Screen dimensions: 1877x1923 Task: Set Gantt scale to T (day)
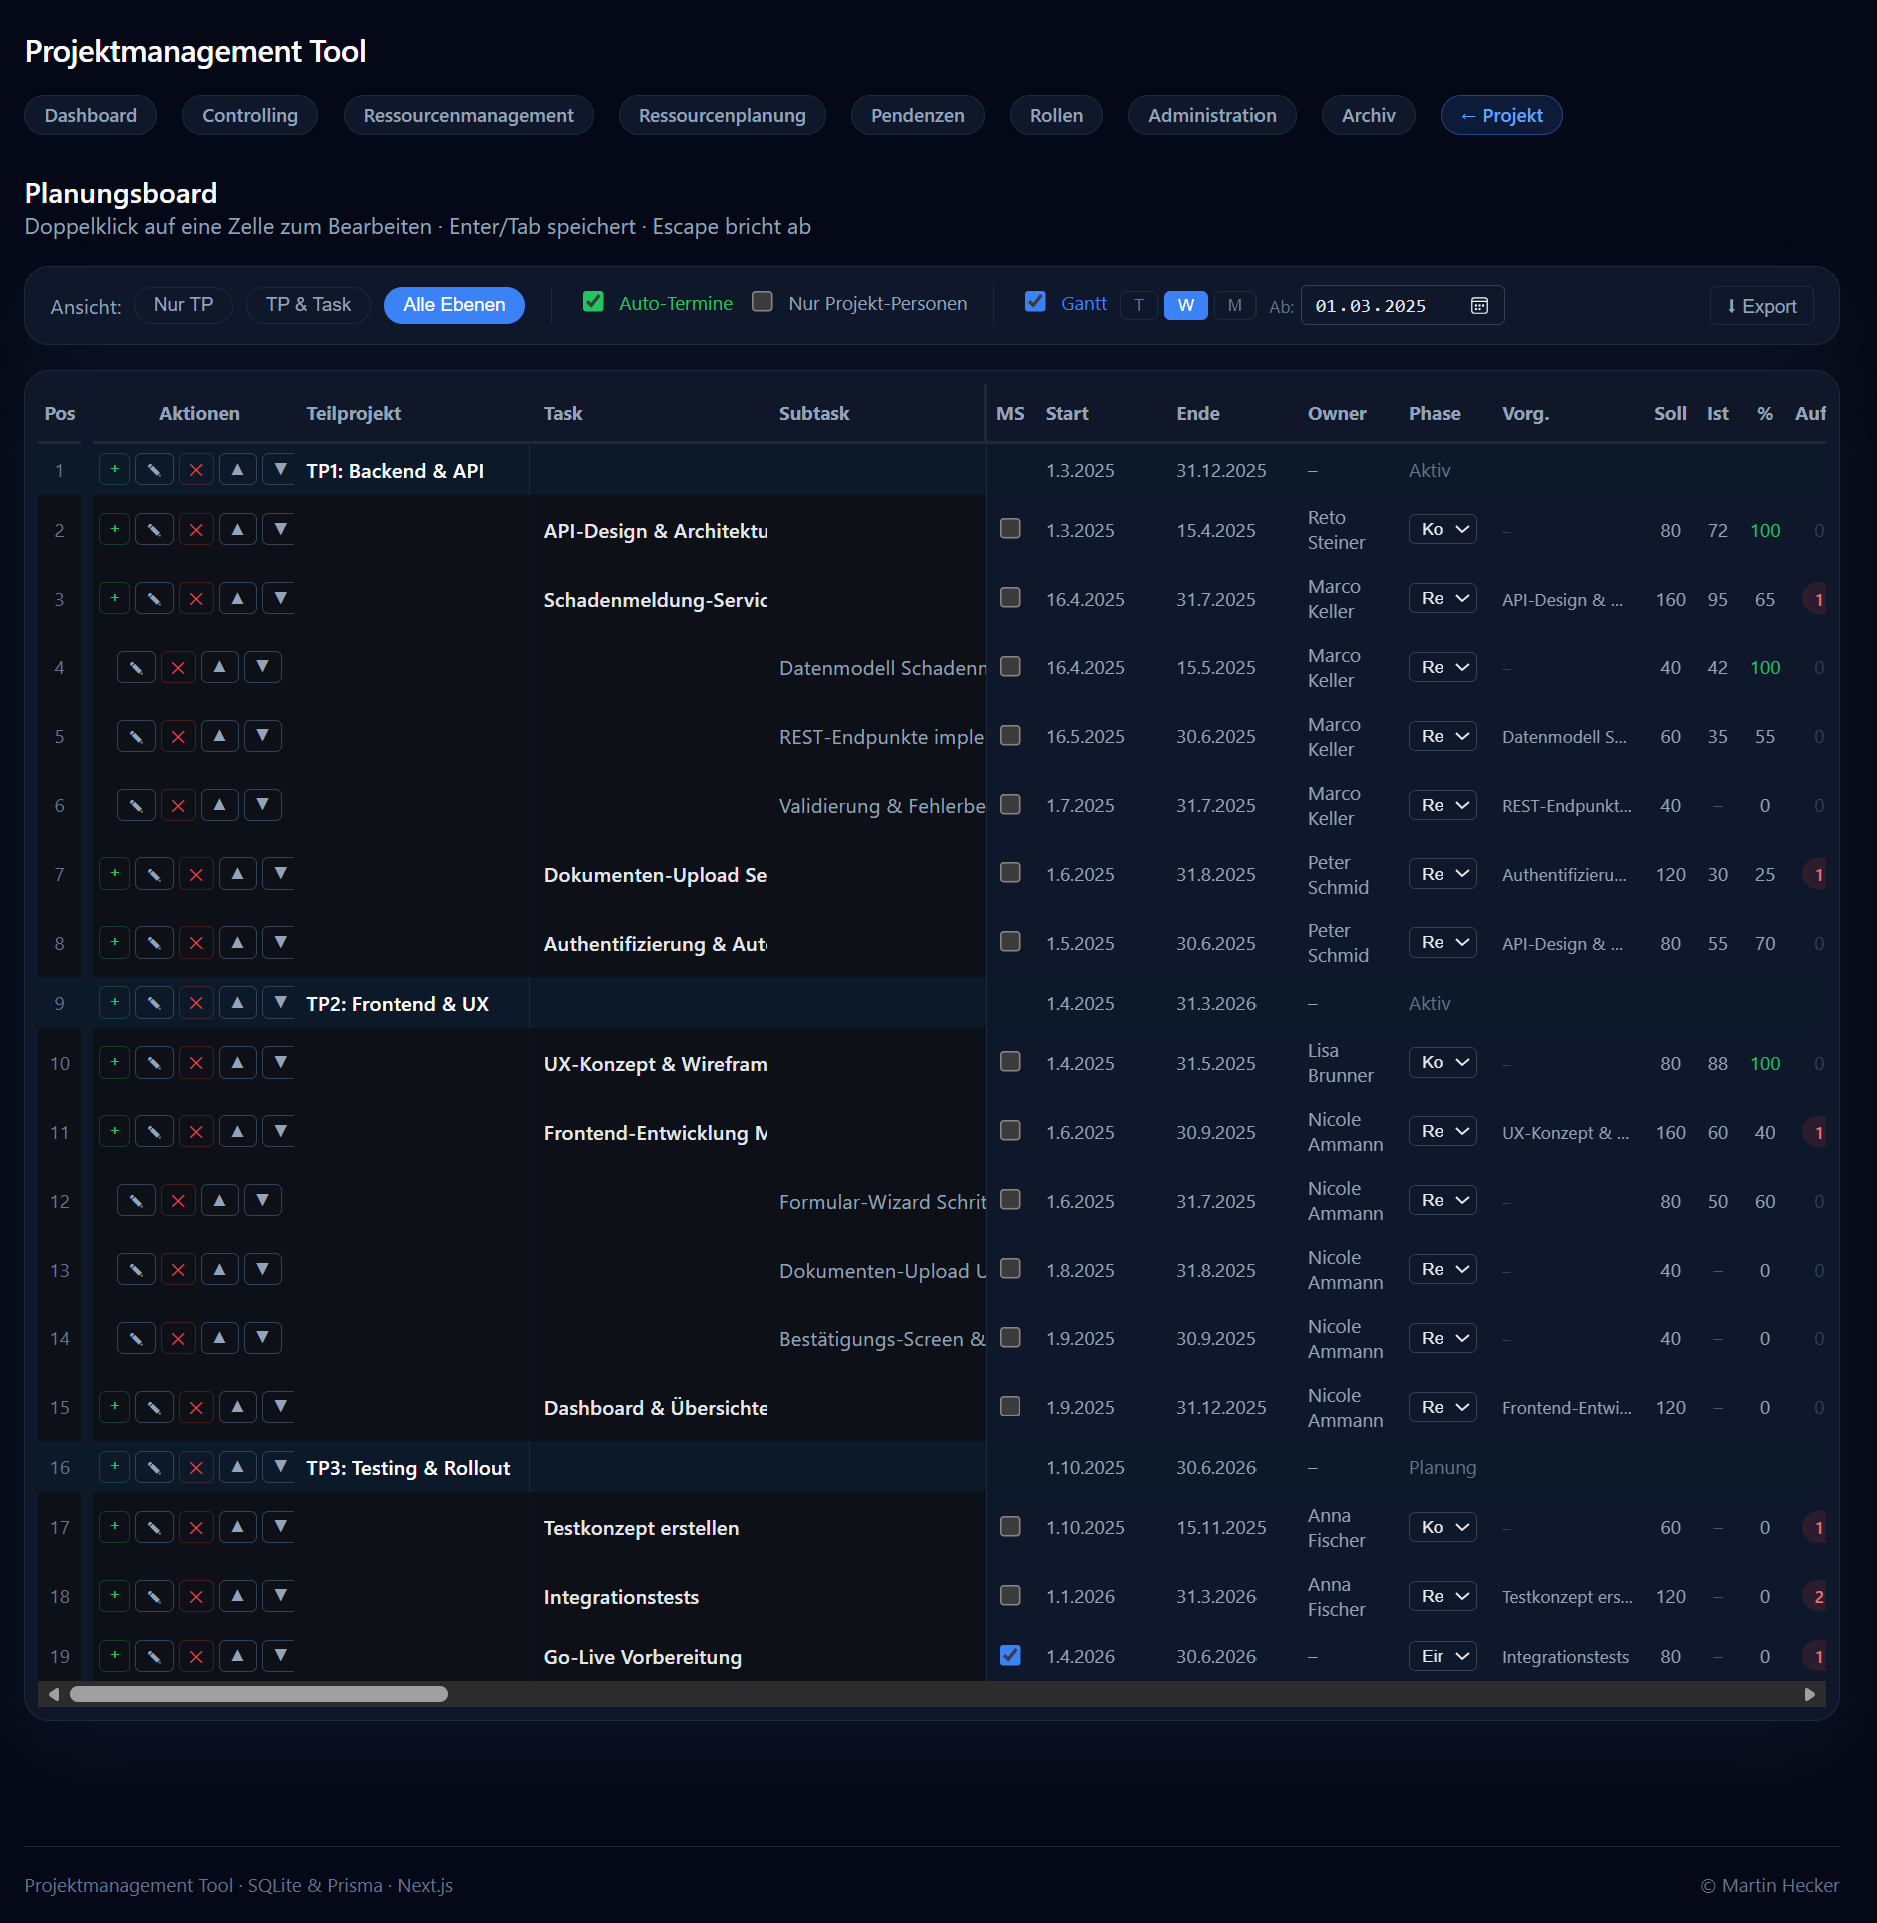pyautogui.click(x=1138, y=305)
